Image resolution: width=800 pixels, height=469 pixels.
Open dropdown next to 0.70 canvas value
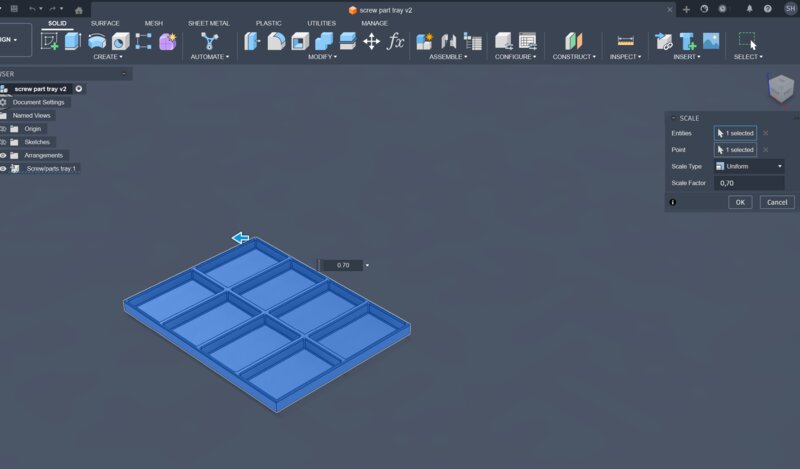(367, 265)
